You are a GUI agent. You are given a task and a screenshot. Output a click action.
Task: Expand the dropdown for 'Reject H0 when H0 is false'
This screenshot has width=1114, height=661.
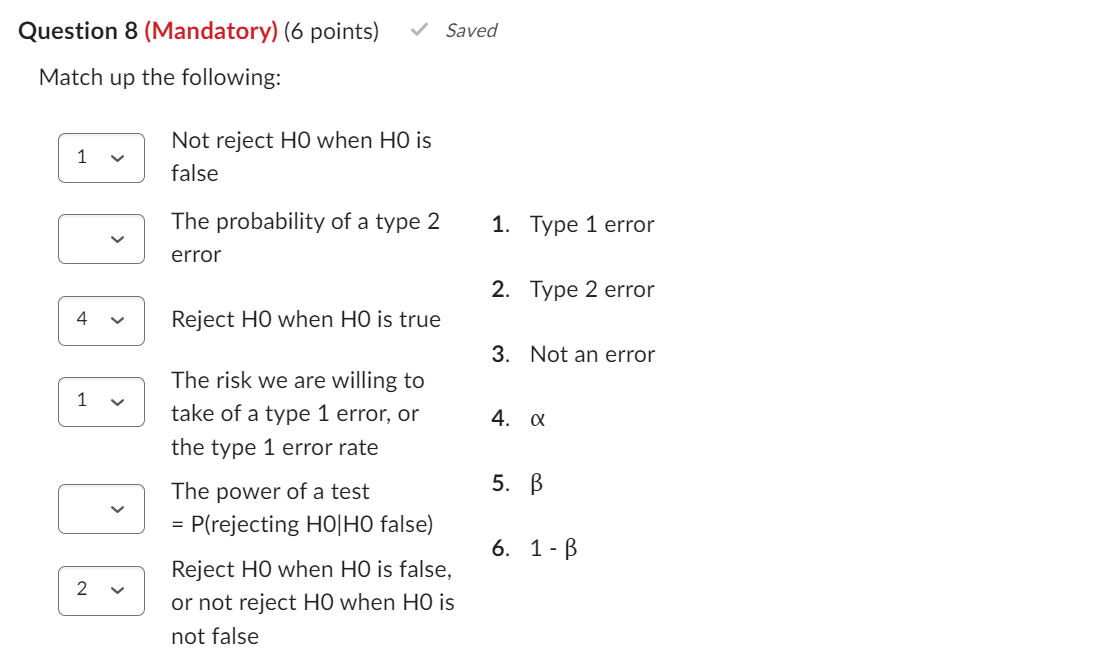(x=101, y=590)
